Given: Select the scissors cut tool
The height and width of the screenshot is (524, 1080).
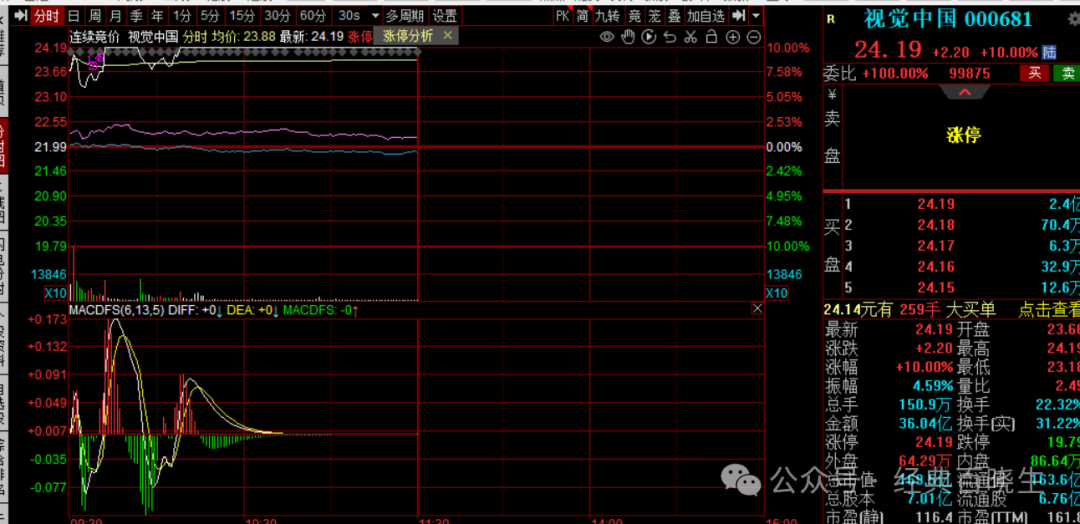Looking at the screenshot, I should (690, 37).
